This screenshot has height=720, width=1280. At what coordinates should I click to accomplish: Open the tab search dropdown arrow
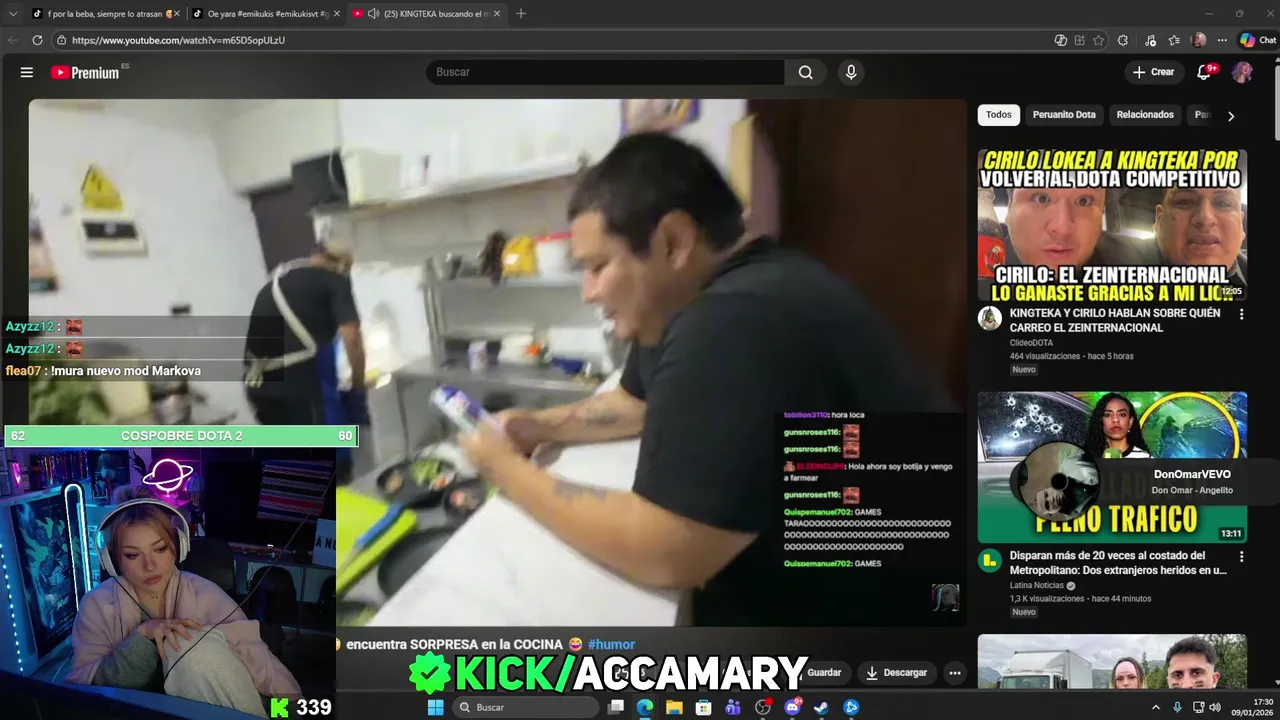[13, 13]
